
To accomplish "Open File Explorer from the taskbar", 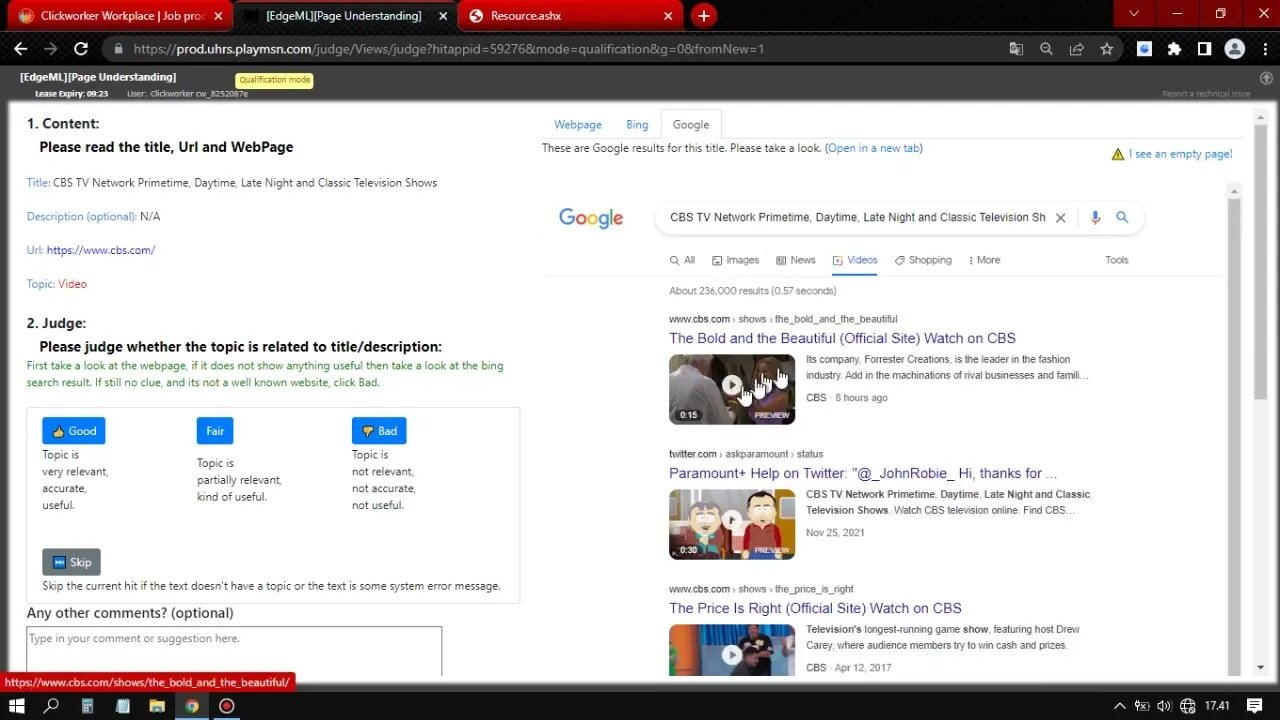I will (157, 705).
